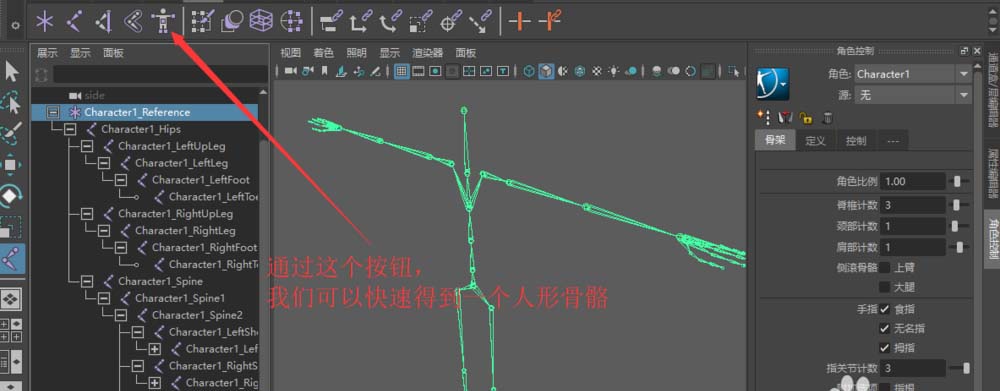1000x391 pixels.
Task: Toggle the viewport grid button
Action: coord(401,71)
